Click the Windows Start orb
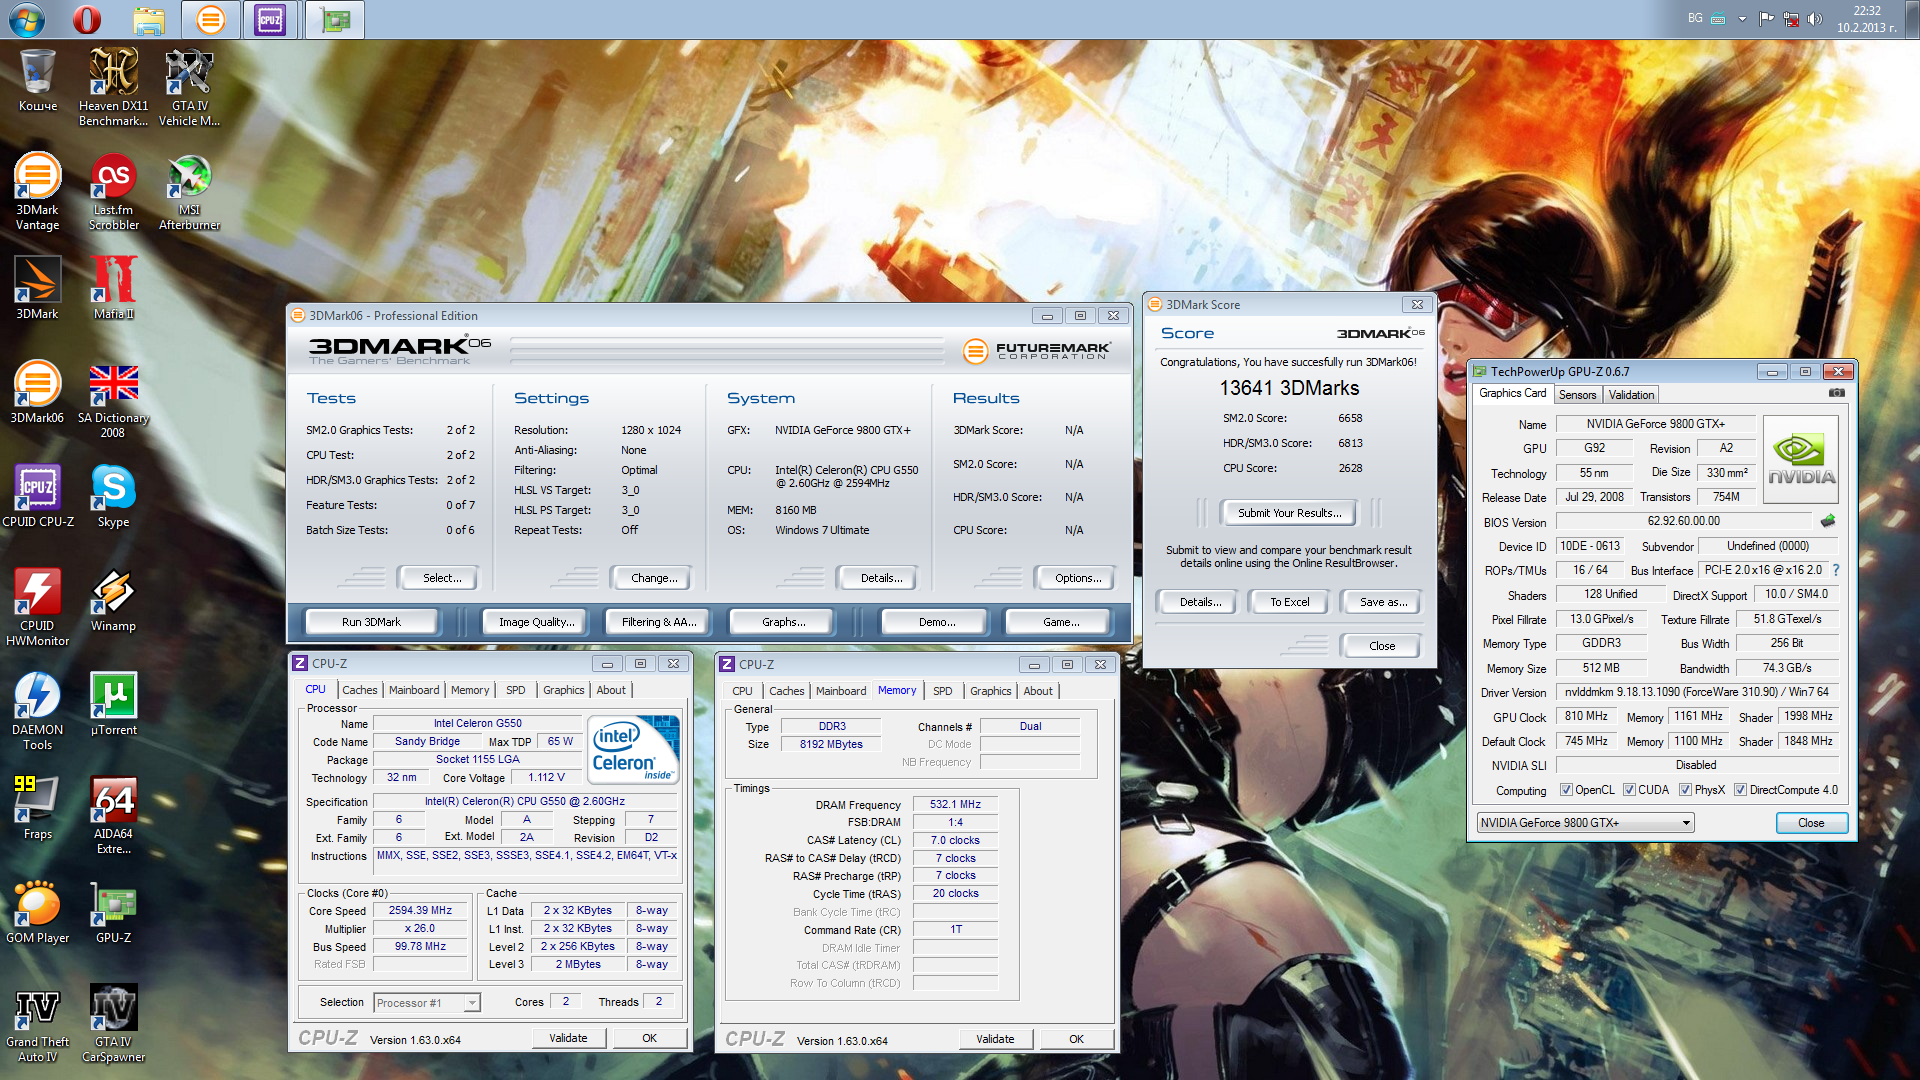Viewport: 1920px width, 1080px height. 27,19
